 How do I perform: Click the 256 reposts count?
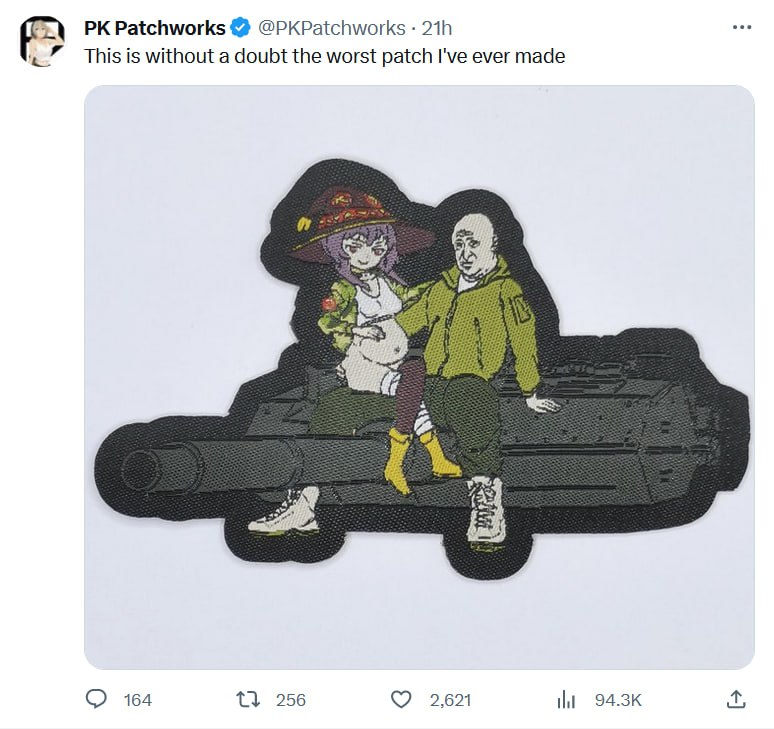point(291,700)
